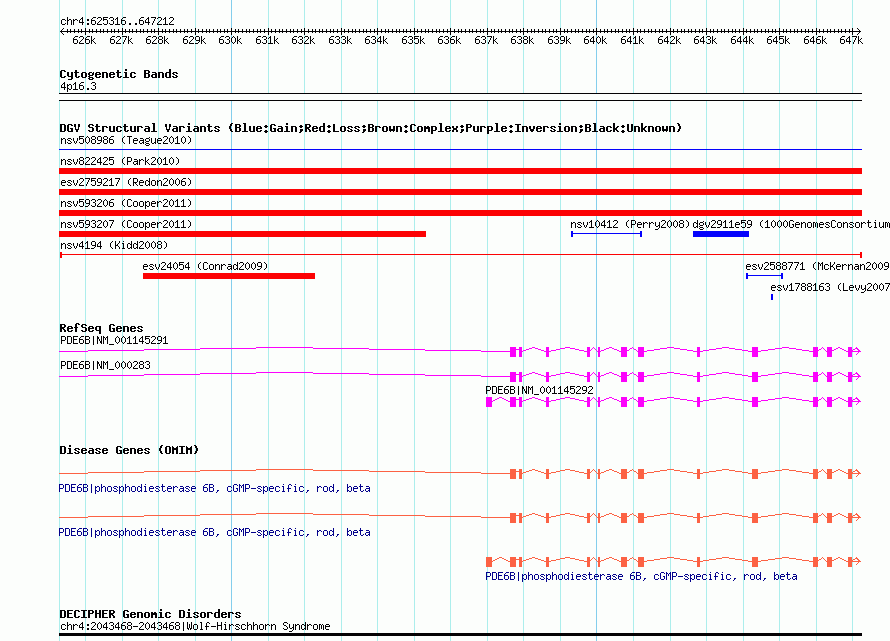Click the nsv822425 (Park2010) red variant bar

(x=460, y=171)
